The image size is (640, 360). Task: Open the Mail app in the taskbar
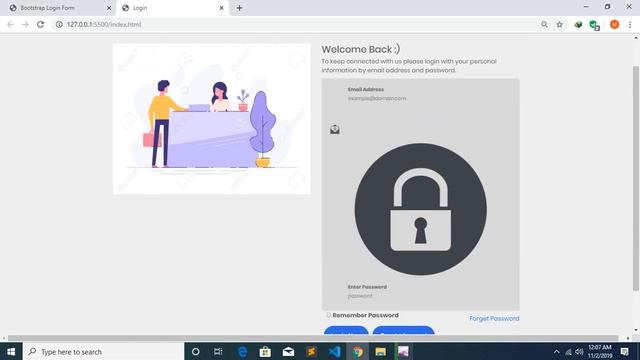[x=288, y=351]
